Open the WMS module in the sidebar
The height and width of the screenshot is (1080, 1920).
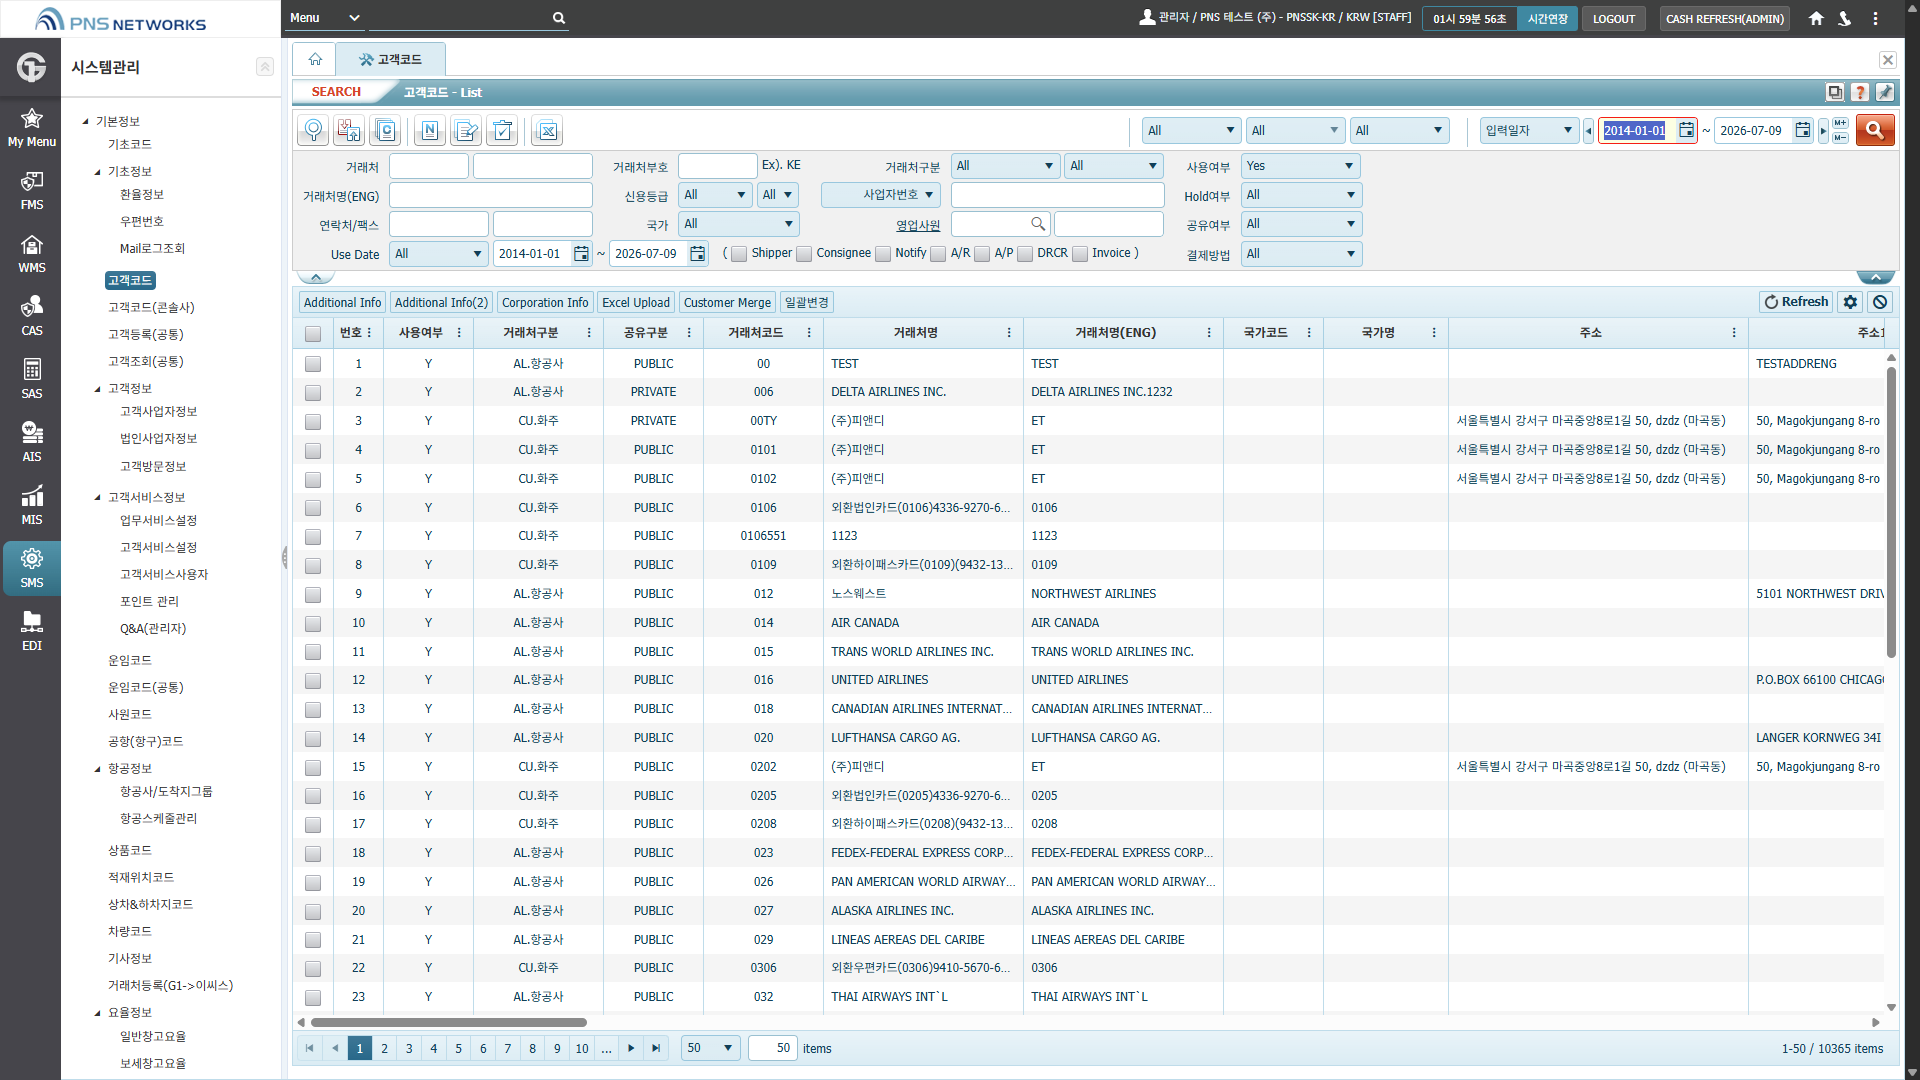(32, 253)
